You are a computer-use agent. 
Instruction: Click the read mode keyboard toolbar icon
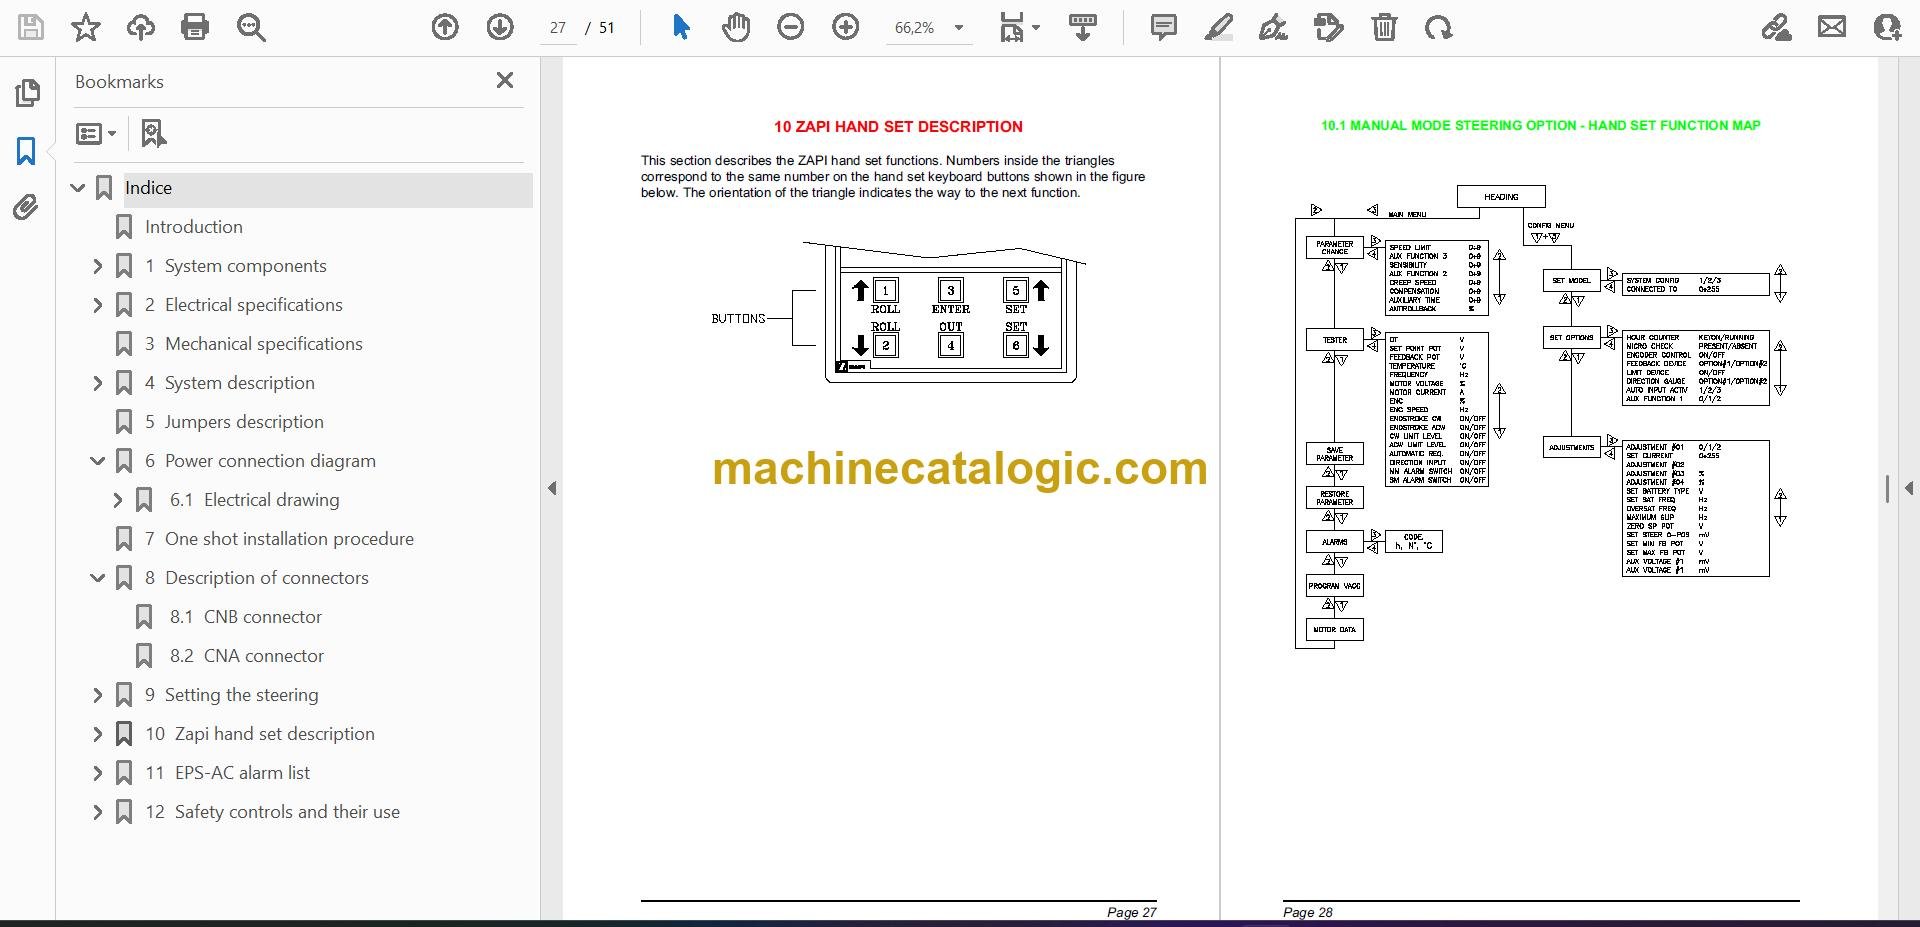click(1083, 27)
